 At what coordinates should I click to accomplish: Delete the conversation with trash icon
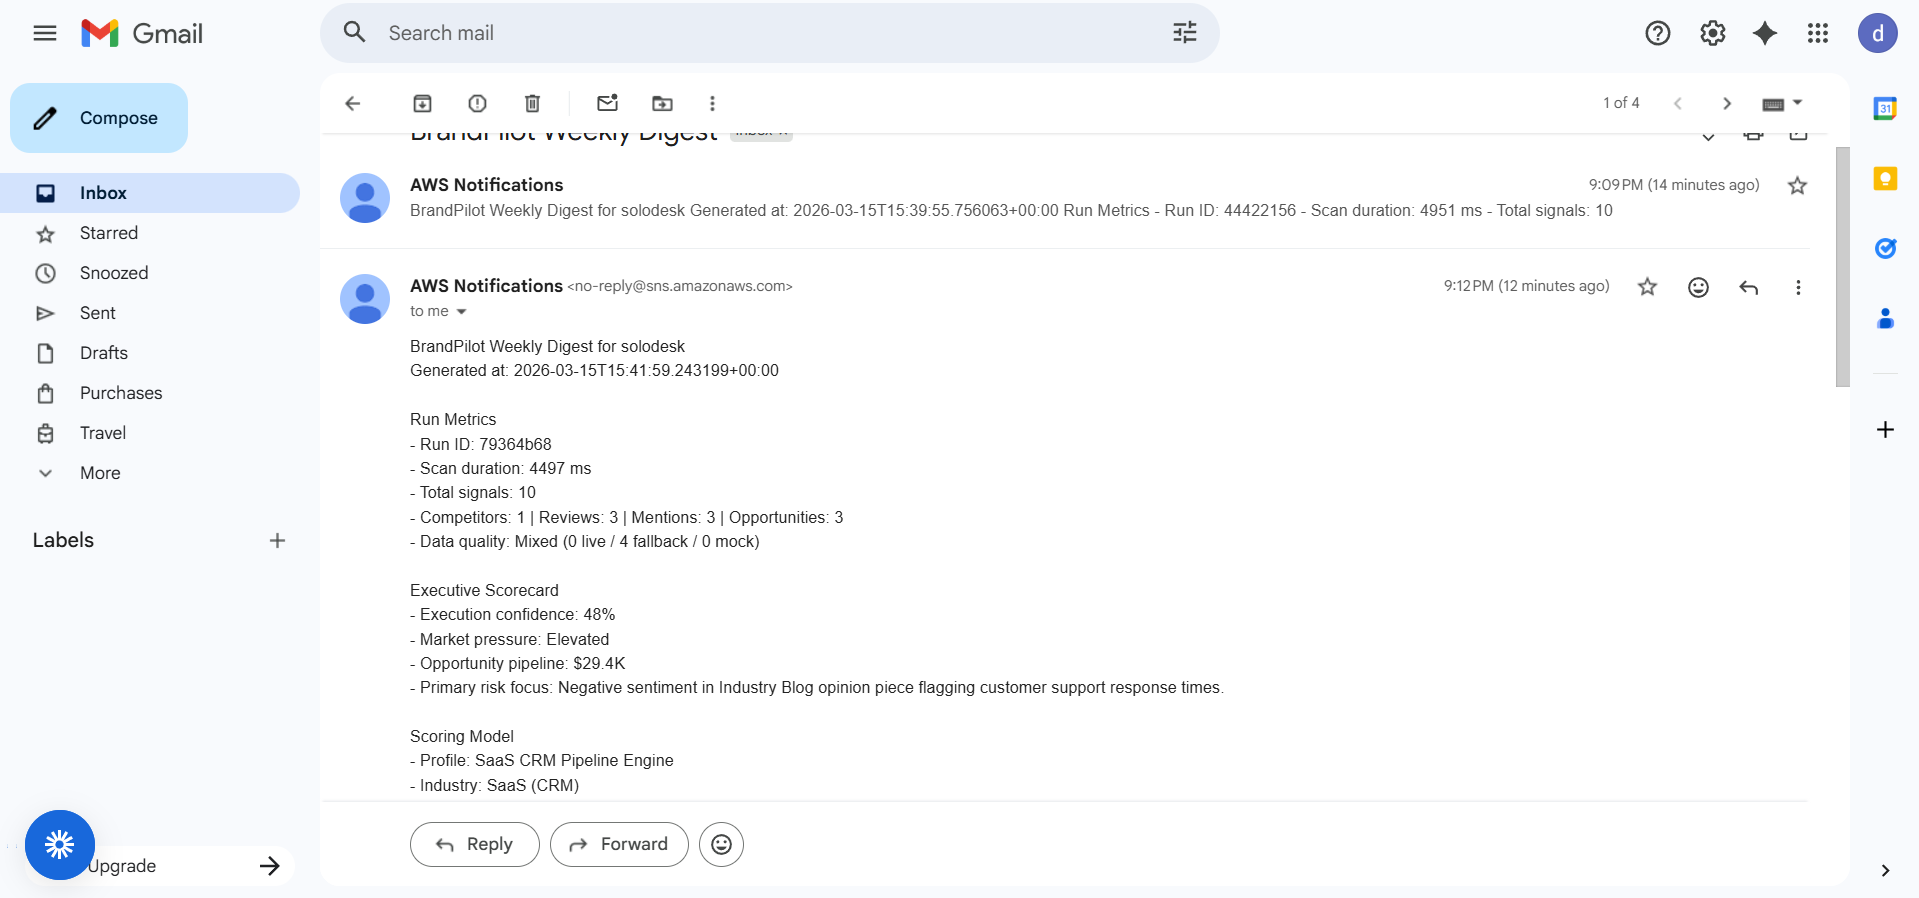[x=532, y=103]
